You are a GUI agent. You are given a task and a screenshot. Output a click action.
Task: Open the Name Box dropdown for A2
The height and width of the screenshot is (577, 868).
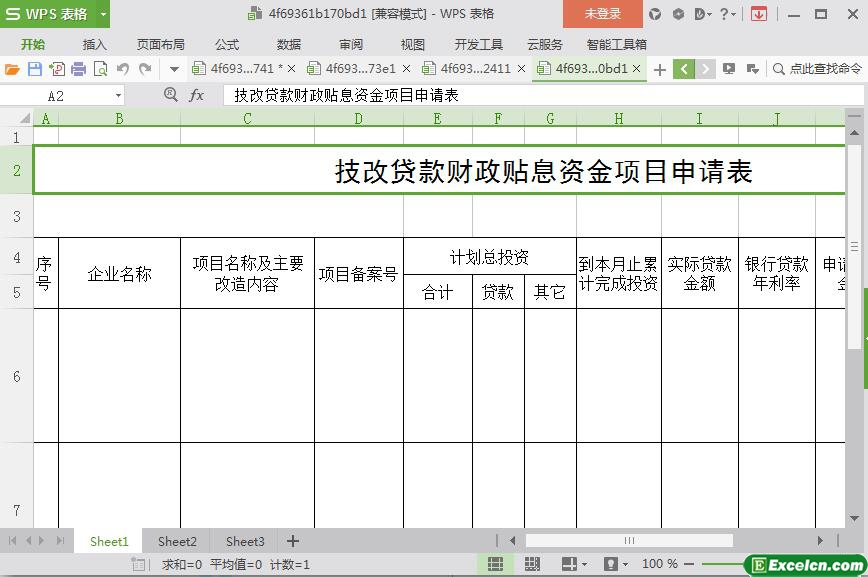[118, 95]
